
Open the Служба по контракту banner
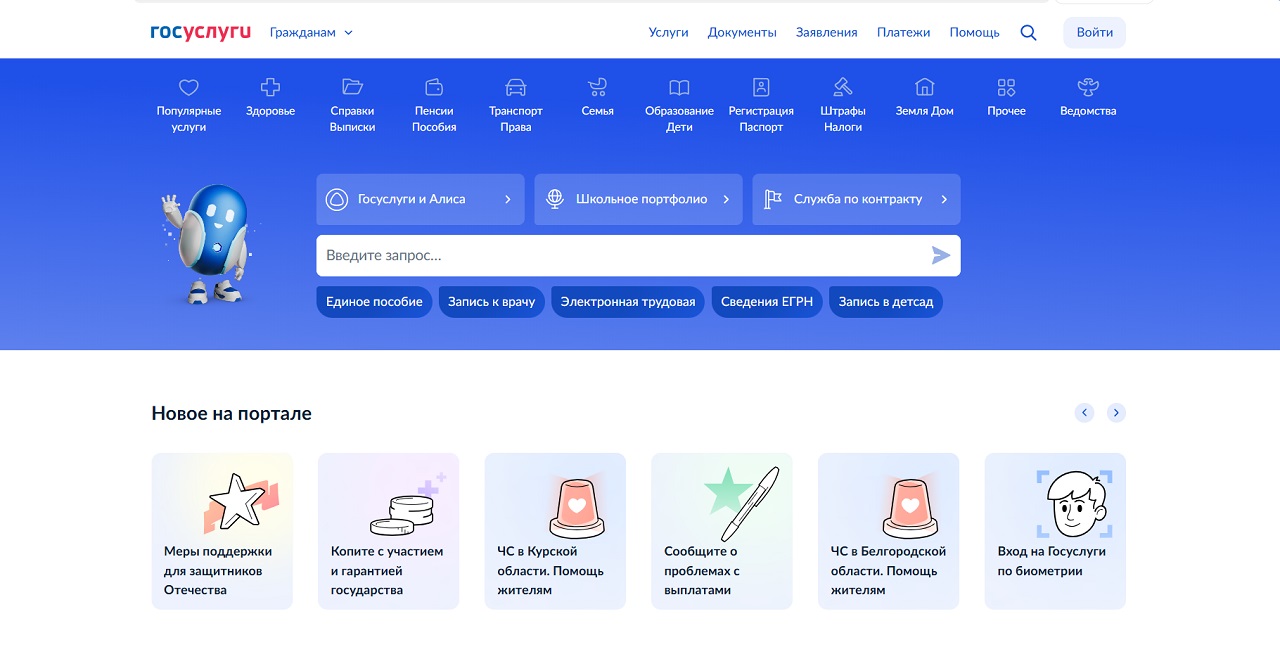[x=856, y=199]
